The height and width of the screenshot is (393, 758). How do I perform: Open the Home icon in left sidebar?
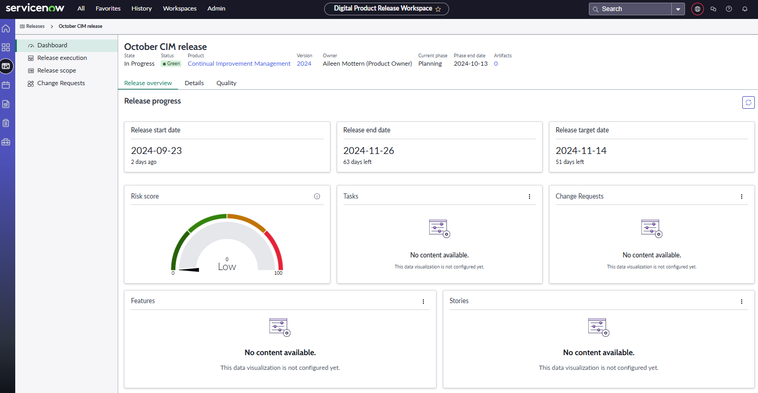pyautogui.click(x=6, y=29)
